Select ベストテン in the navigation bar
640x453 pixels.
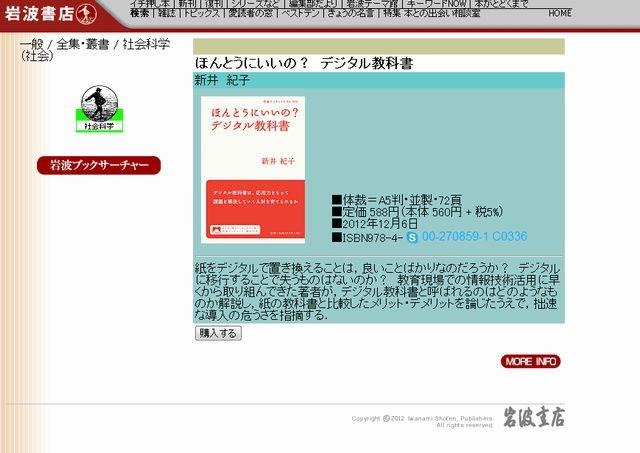(300, 13)
